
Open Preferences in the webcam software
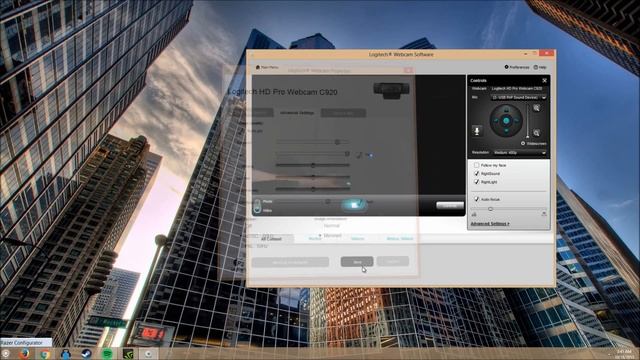[x=517, y=67]
